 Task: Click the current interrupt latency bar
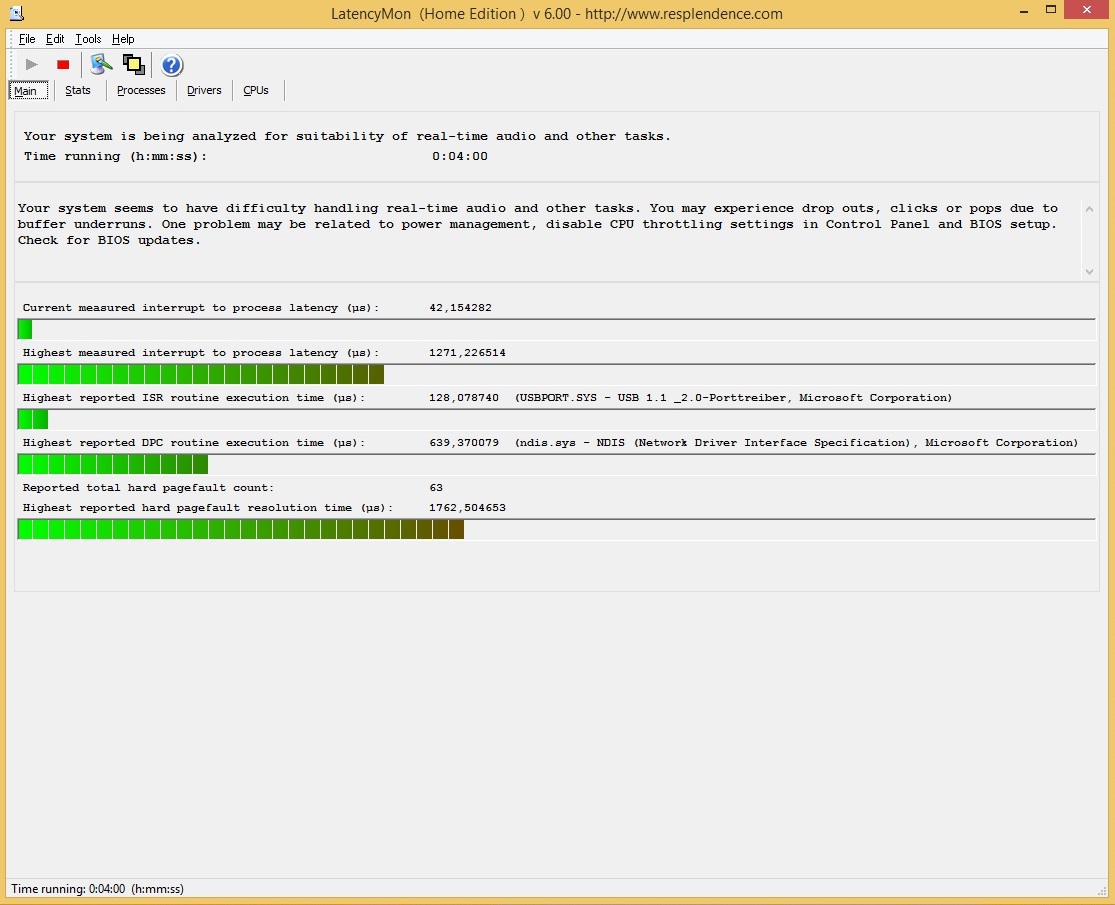coord(556,329)
